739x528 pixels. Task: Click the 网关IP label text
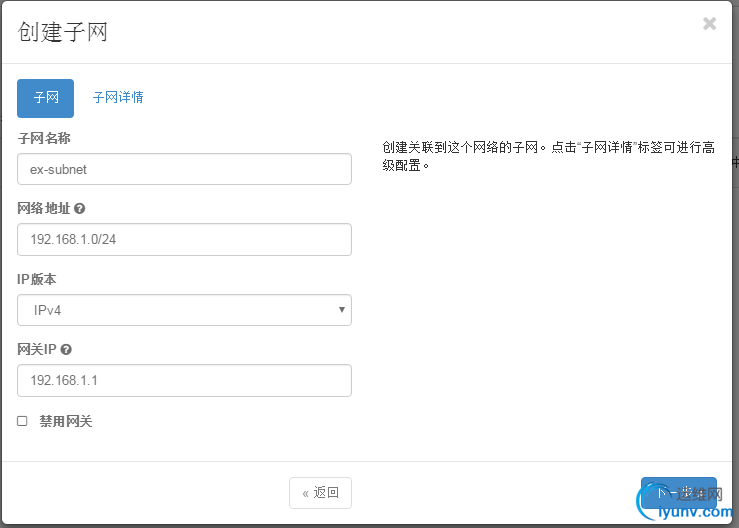[37, 350]
